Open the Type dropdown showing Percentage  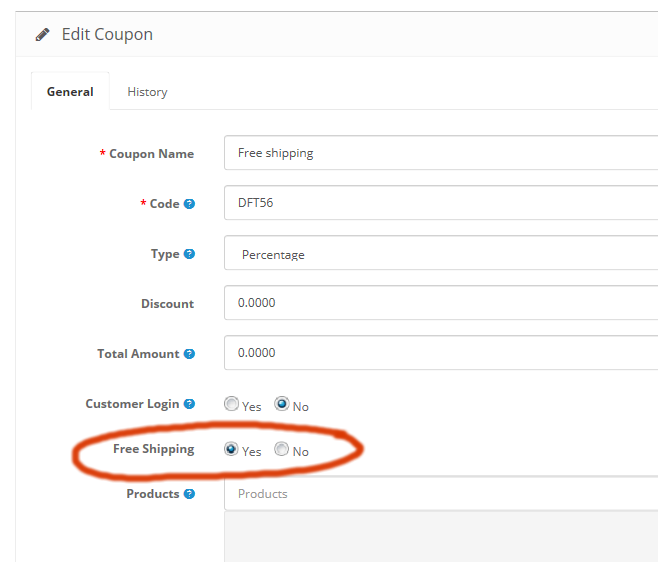[441, 253]
